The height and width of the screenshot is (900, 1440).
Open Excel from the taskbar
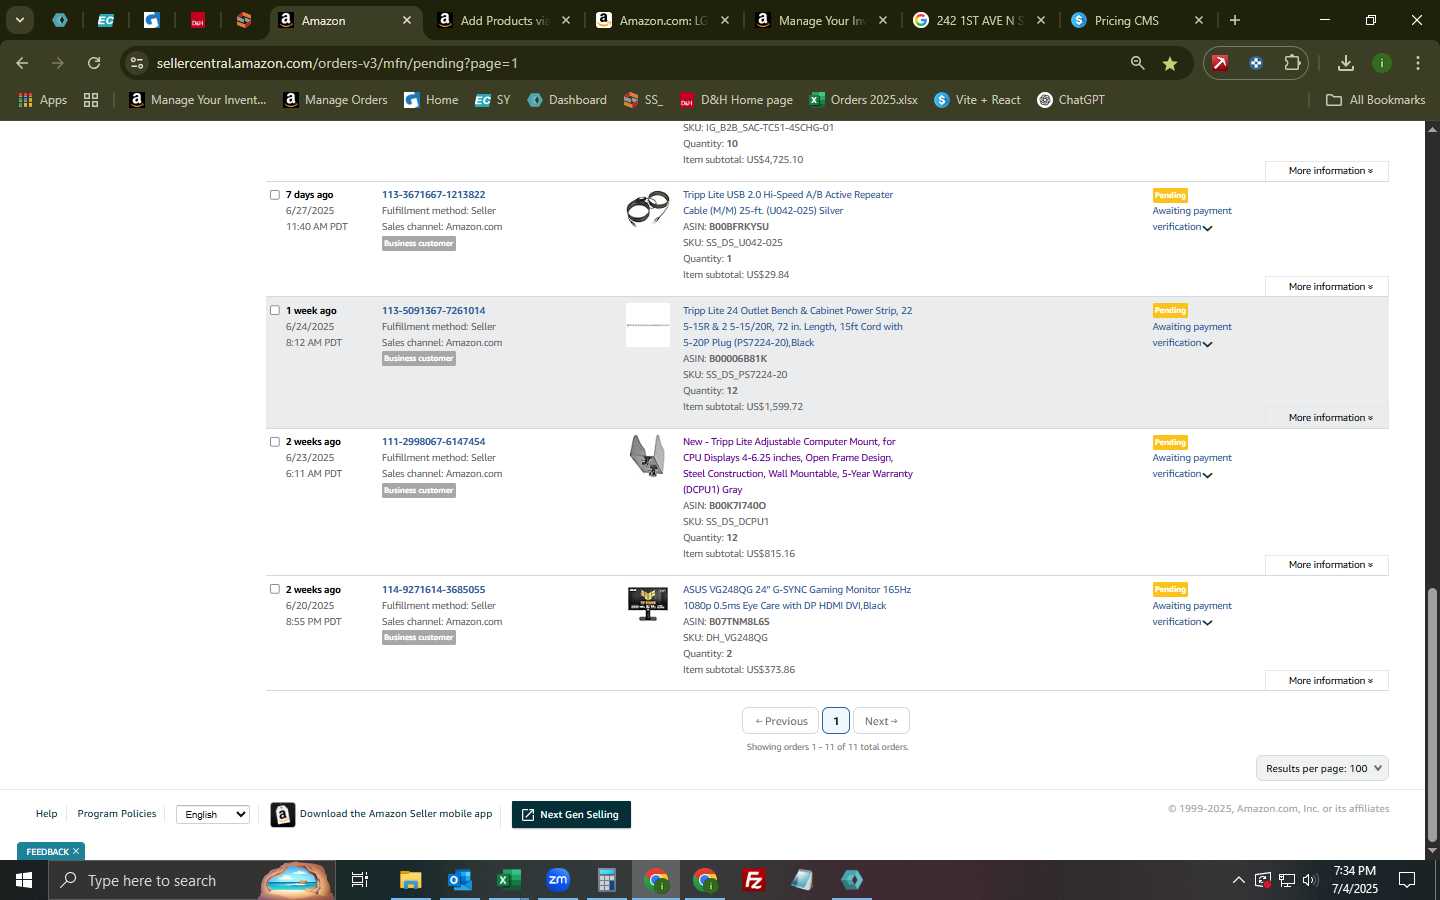[x=508, y=880]
